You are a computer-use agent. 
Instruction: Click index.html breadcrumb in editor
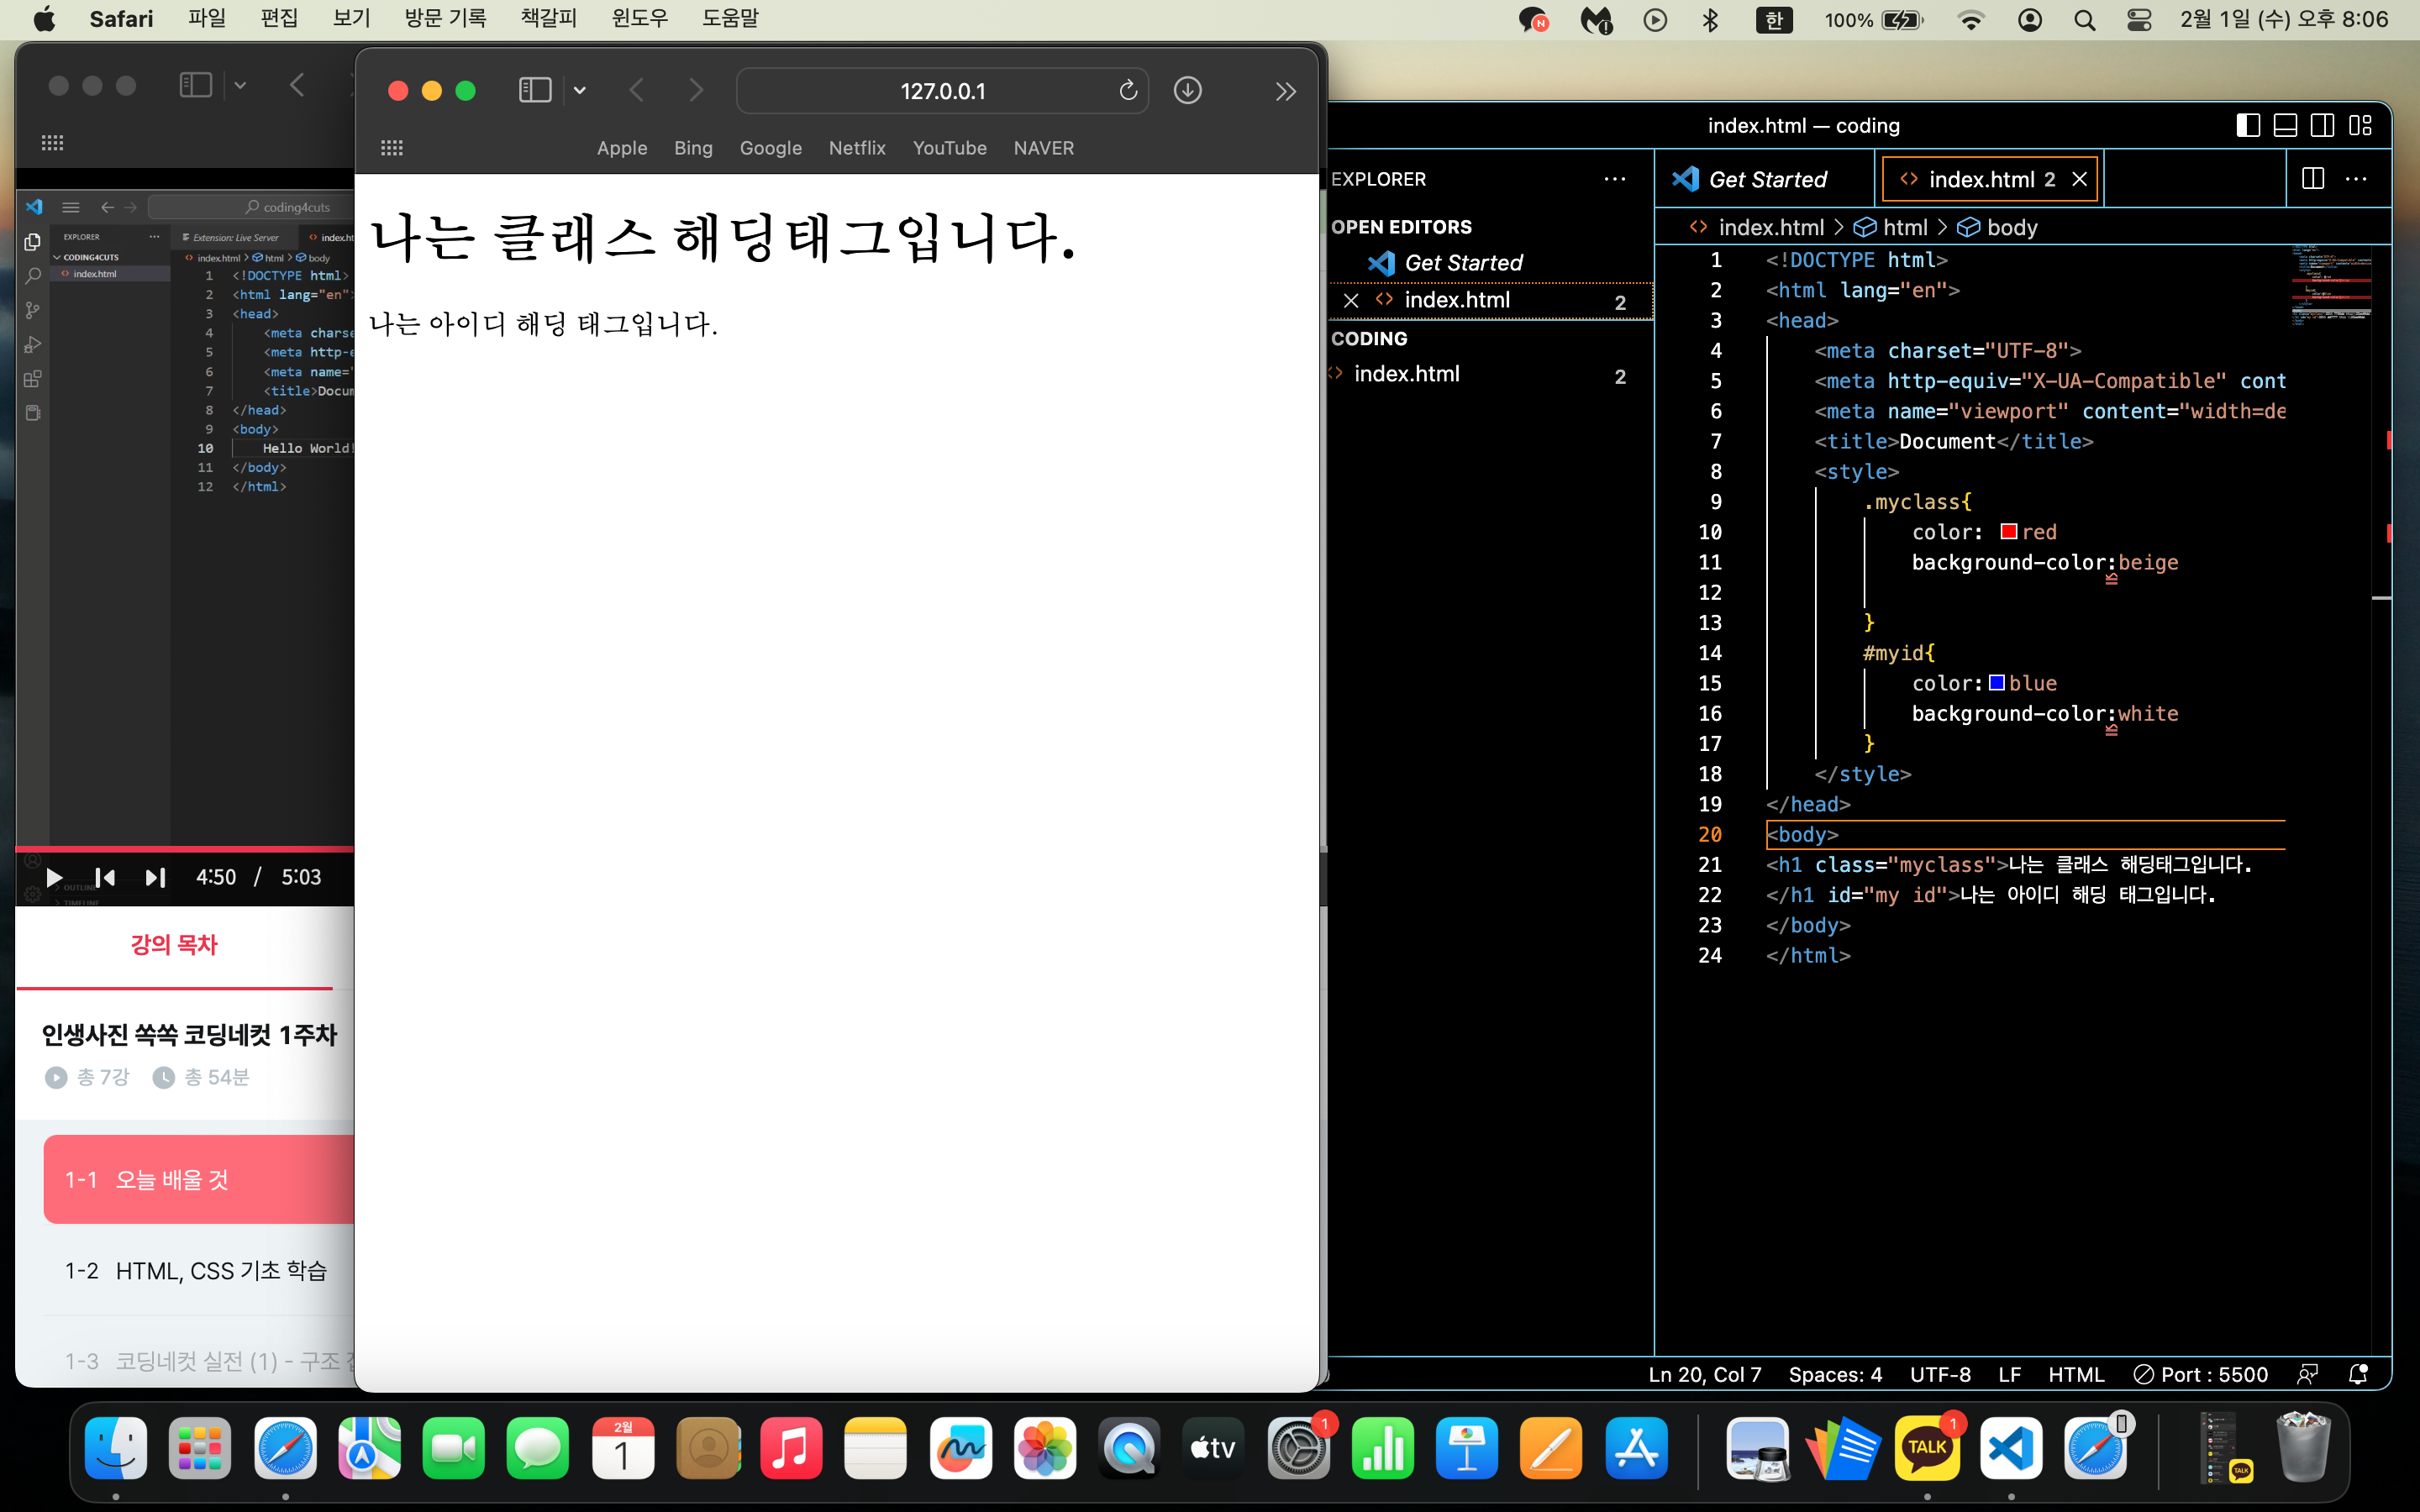click(1770, 228)
